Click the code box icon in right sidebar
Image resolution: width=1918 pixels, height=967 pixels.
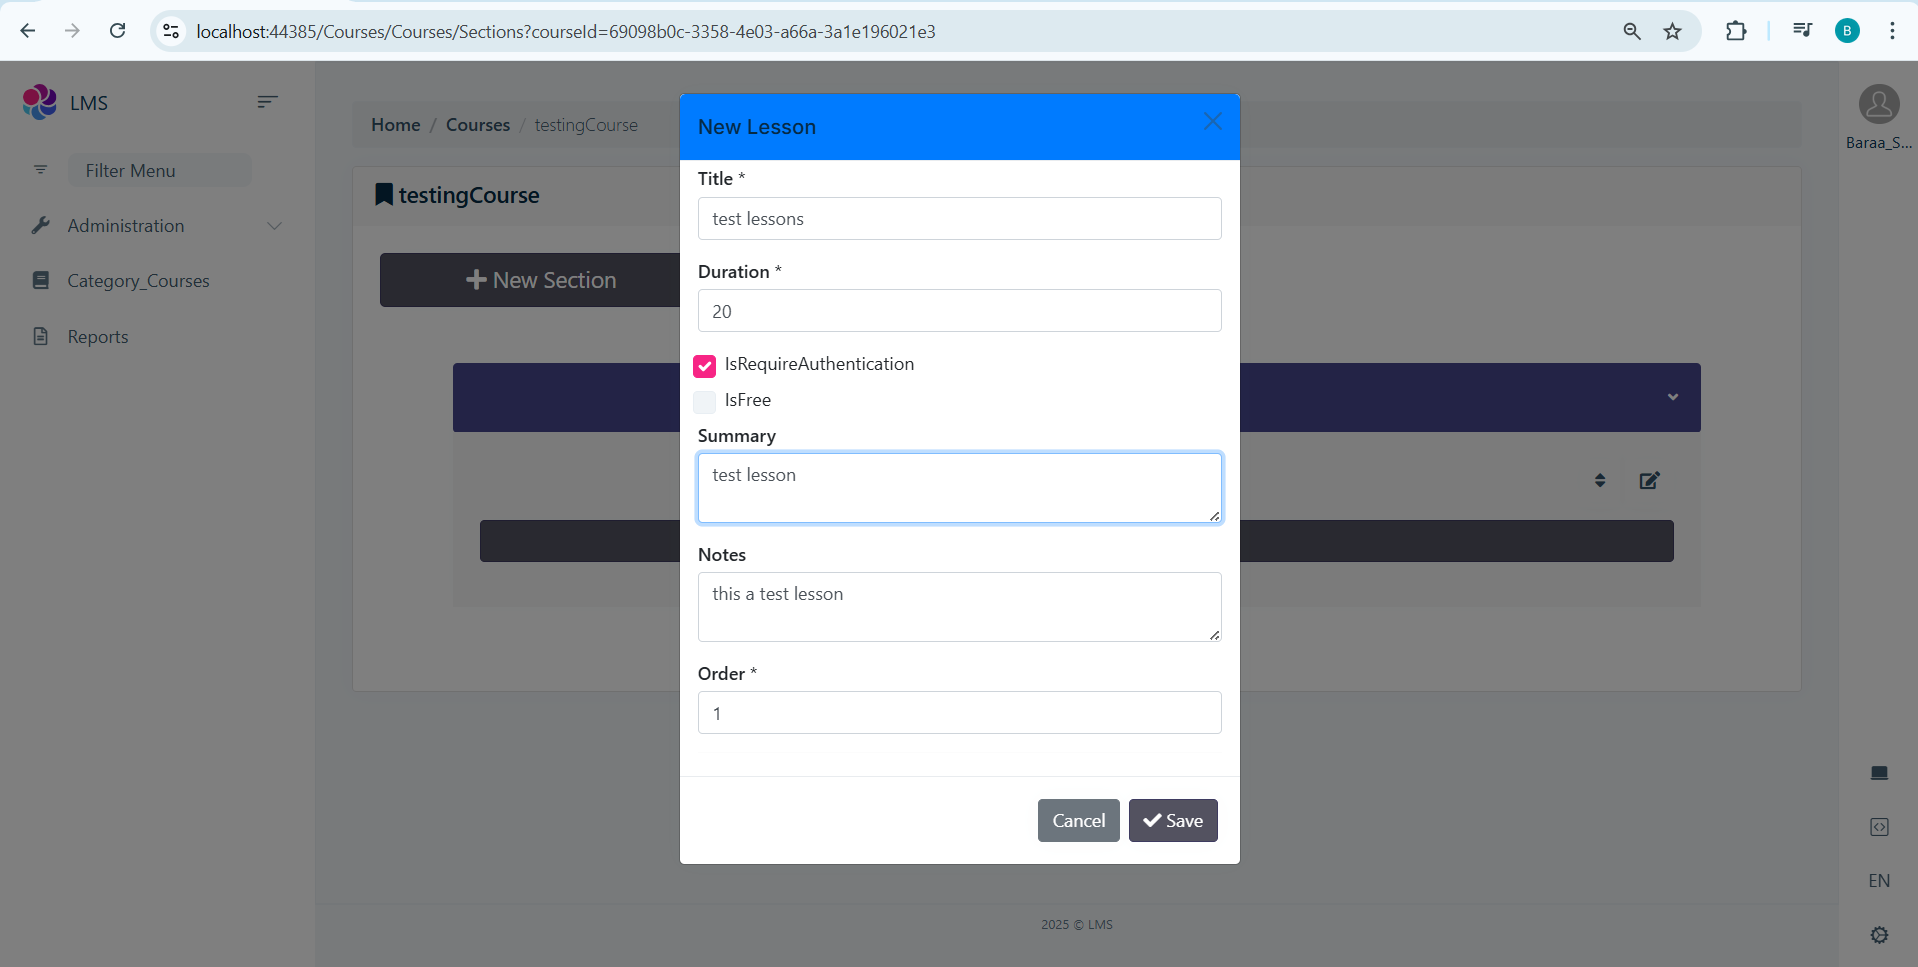pyautogui.click(x=1879, y=827)
